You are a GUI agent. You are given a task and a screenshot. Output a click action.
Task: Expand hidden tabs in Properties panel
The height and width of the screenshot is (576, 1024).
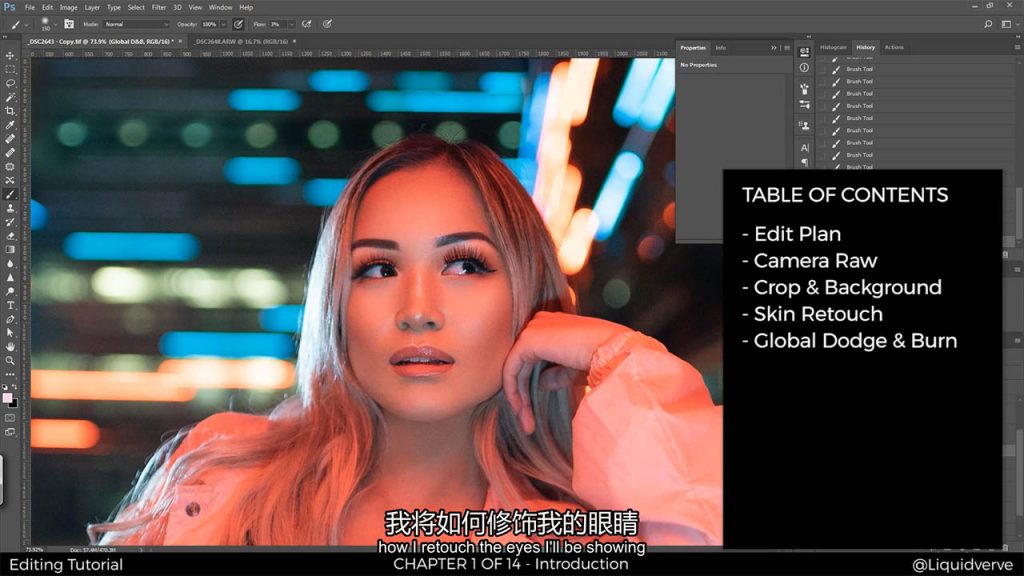[x=774, y=48]
